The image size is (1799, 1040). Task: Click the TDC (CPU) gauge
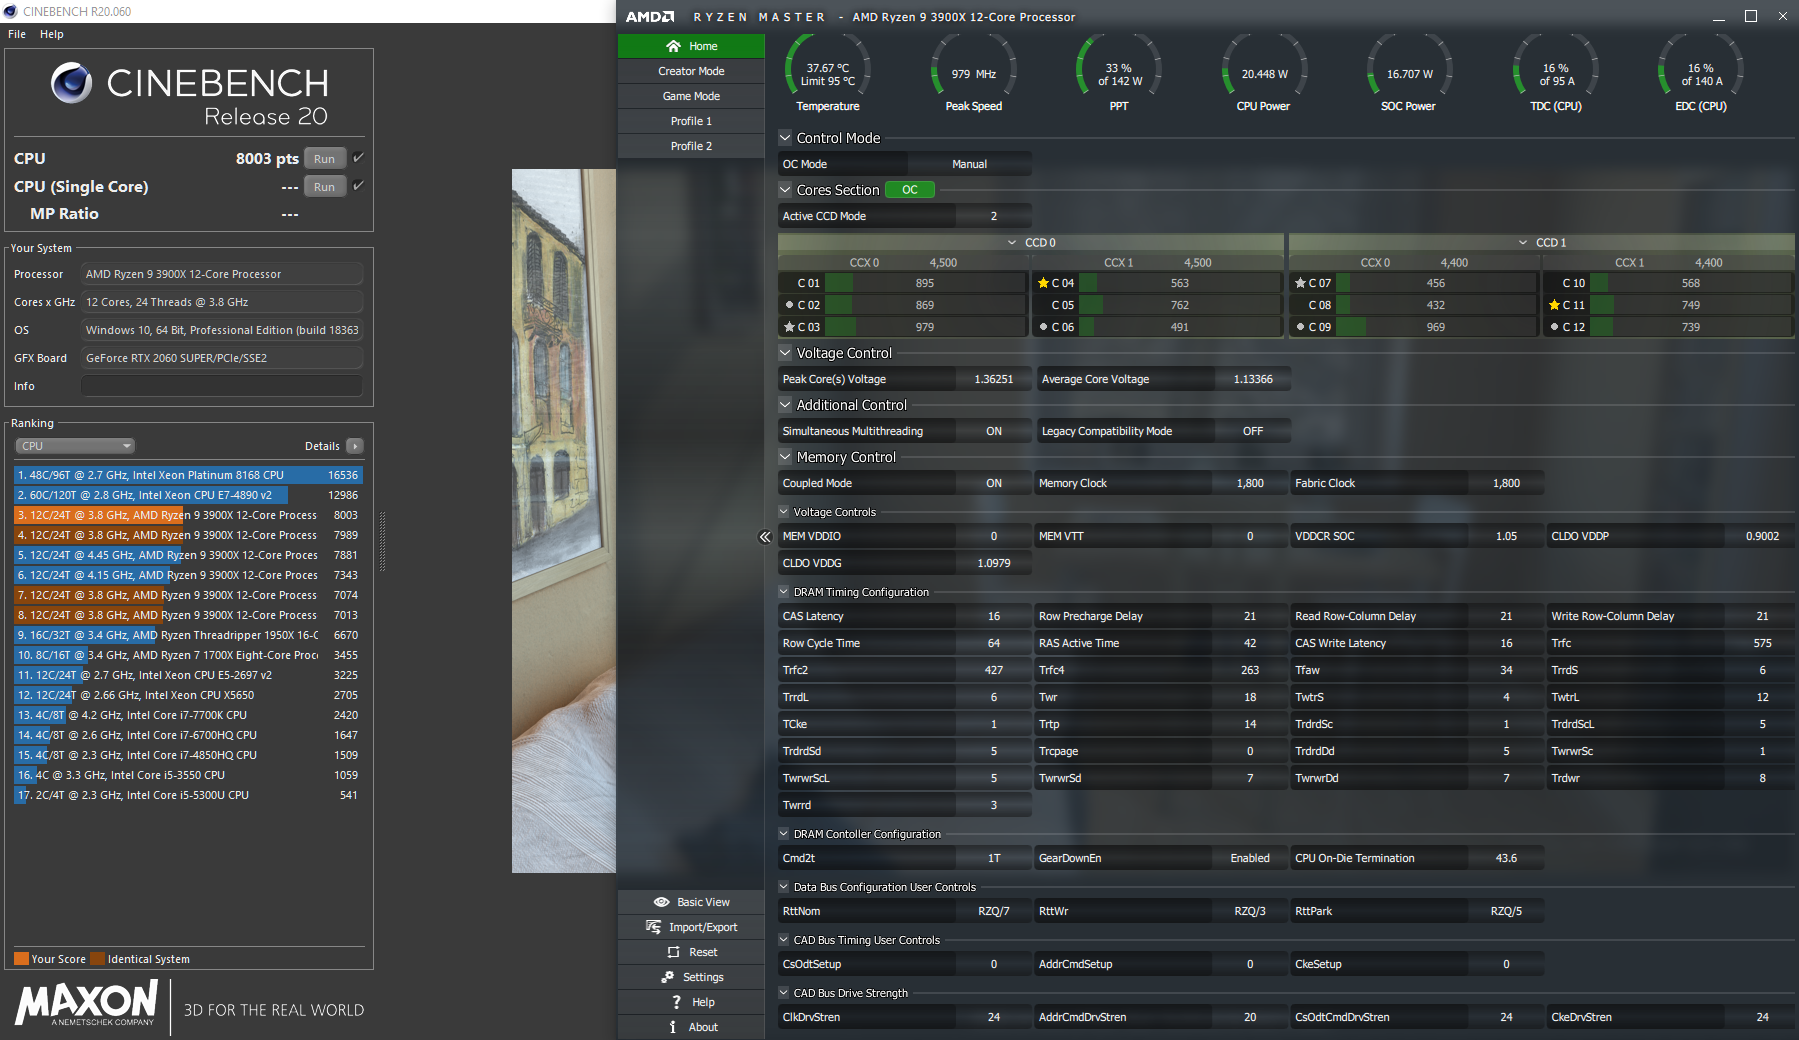(x=1555, y=73)
